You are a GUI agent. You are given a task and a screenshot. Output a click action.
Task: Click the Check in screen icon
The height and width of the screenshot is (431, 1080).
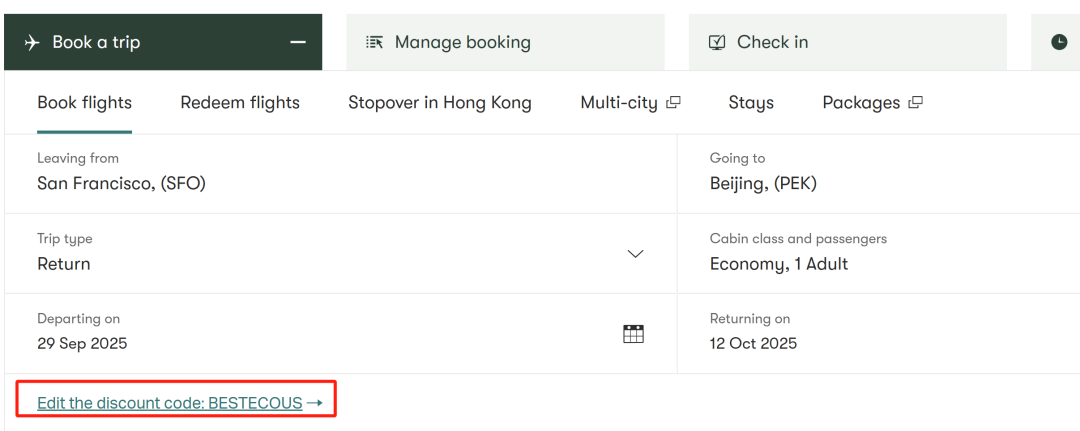click(x=717, y=42)
